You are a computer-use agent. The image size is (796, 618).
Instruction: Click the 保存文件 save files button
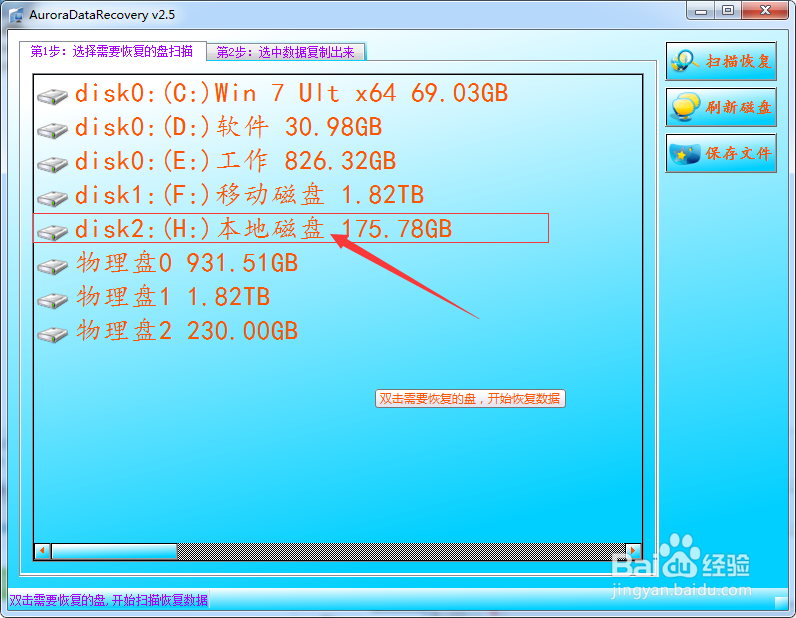(721, 153)
